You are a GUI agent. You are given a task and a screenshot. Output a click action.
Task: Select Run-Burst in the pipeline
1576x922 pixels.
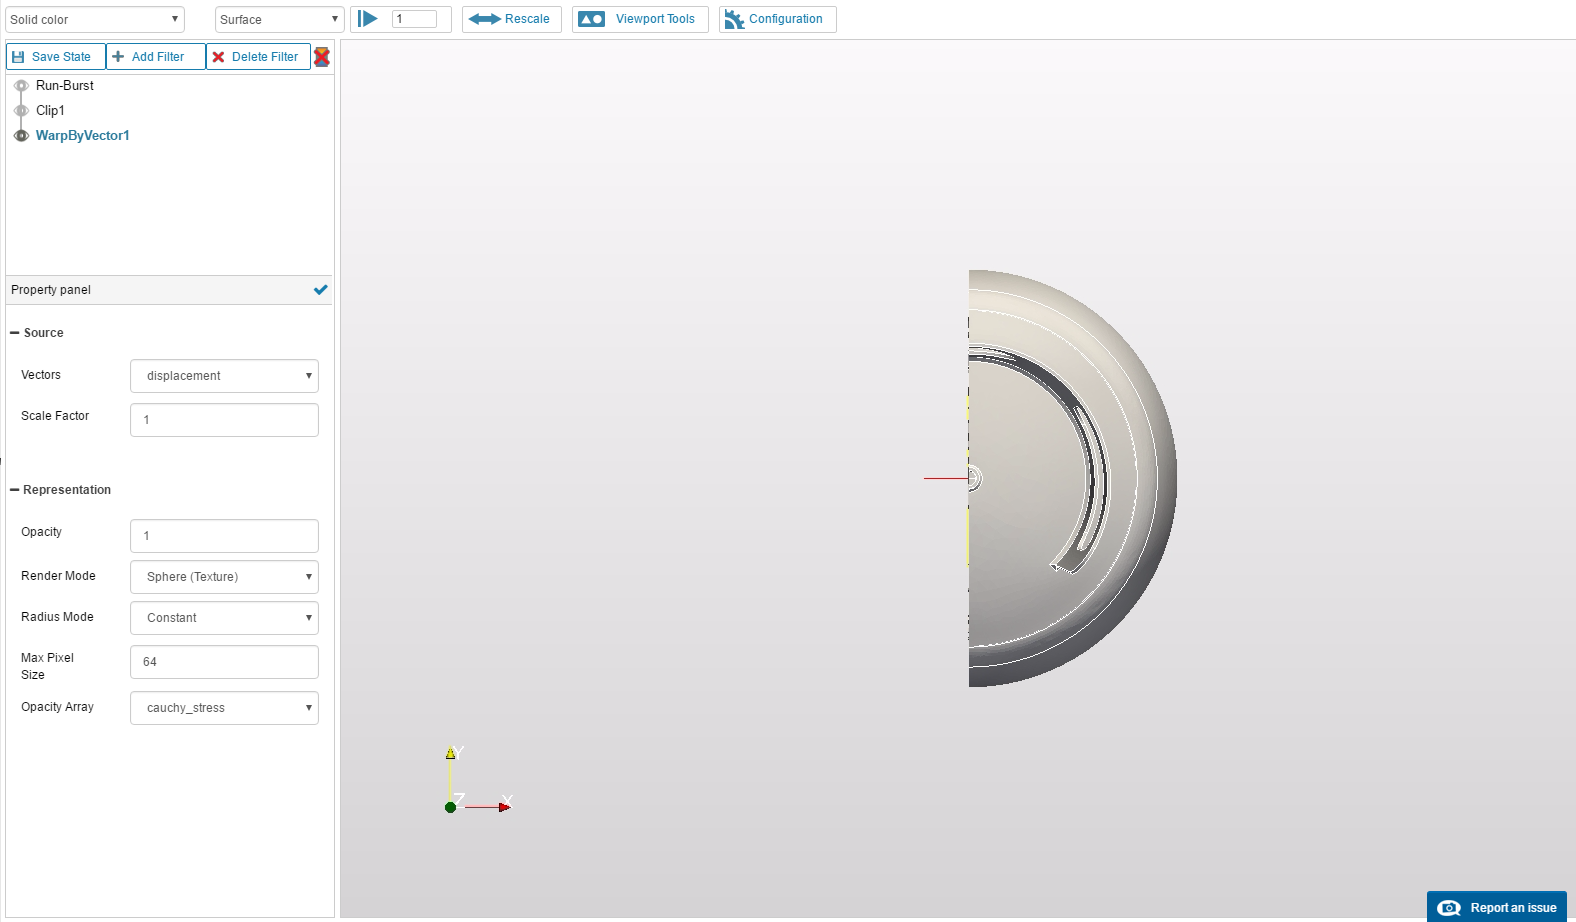65,86
